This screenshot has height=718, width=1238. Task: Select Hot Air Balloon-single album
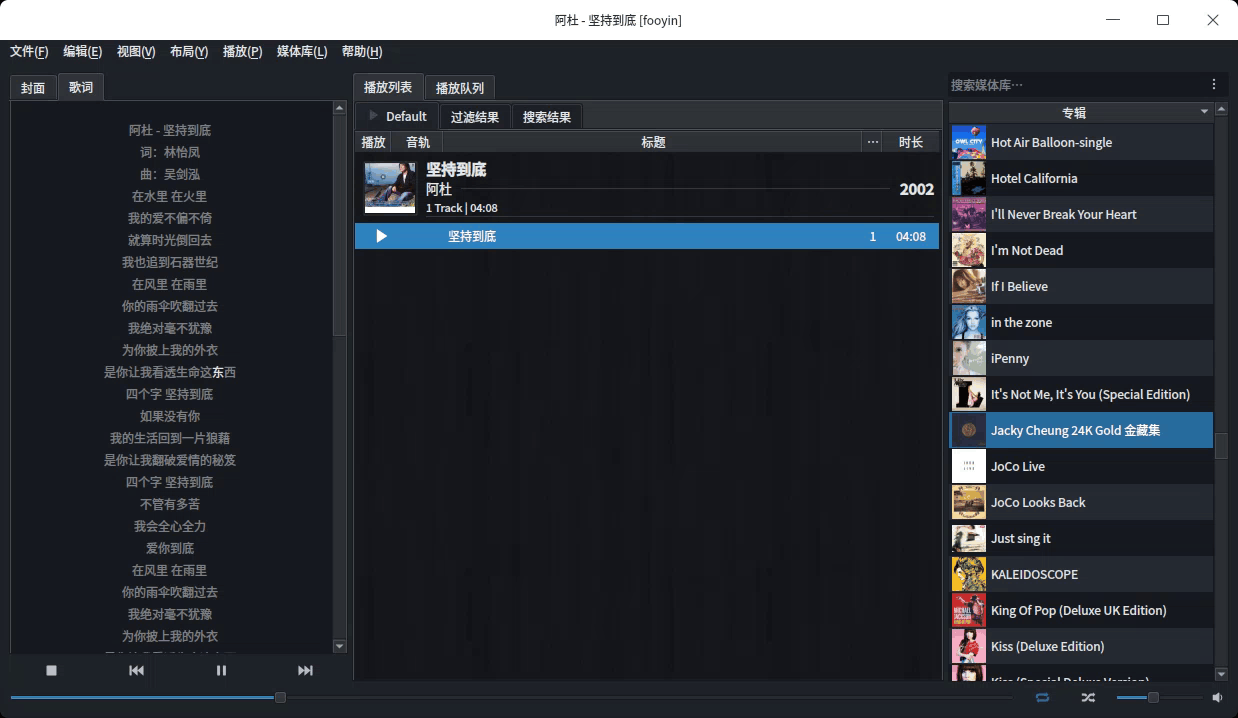coord(1081,142)
